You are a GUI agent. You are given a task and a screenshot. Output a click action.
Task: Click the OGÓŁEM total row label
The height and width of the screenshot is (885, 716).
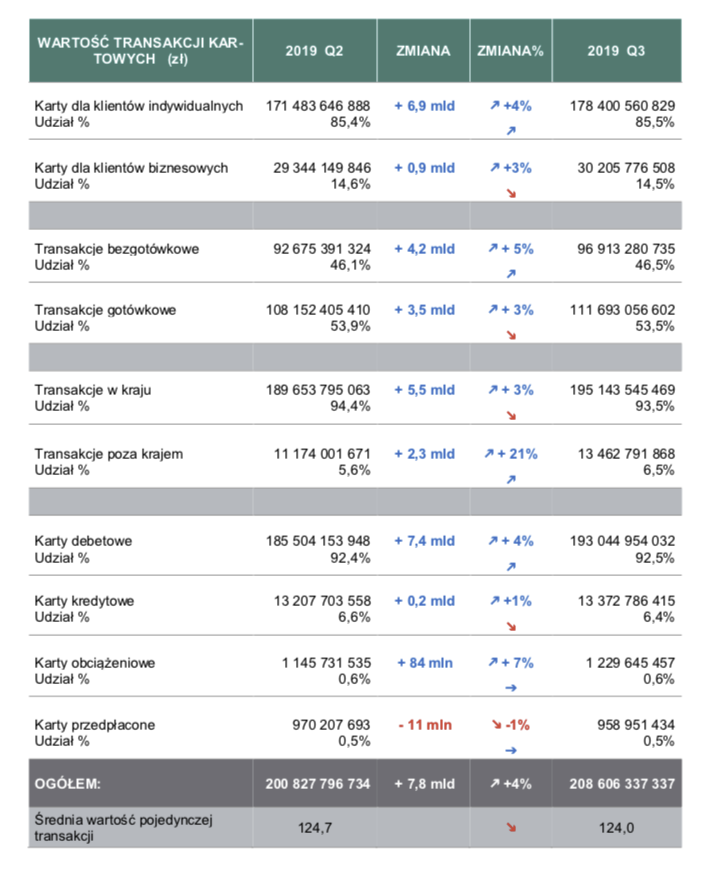tap(68, 784)
